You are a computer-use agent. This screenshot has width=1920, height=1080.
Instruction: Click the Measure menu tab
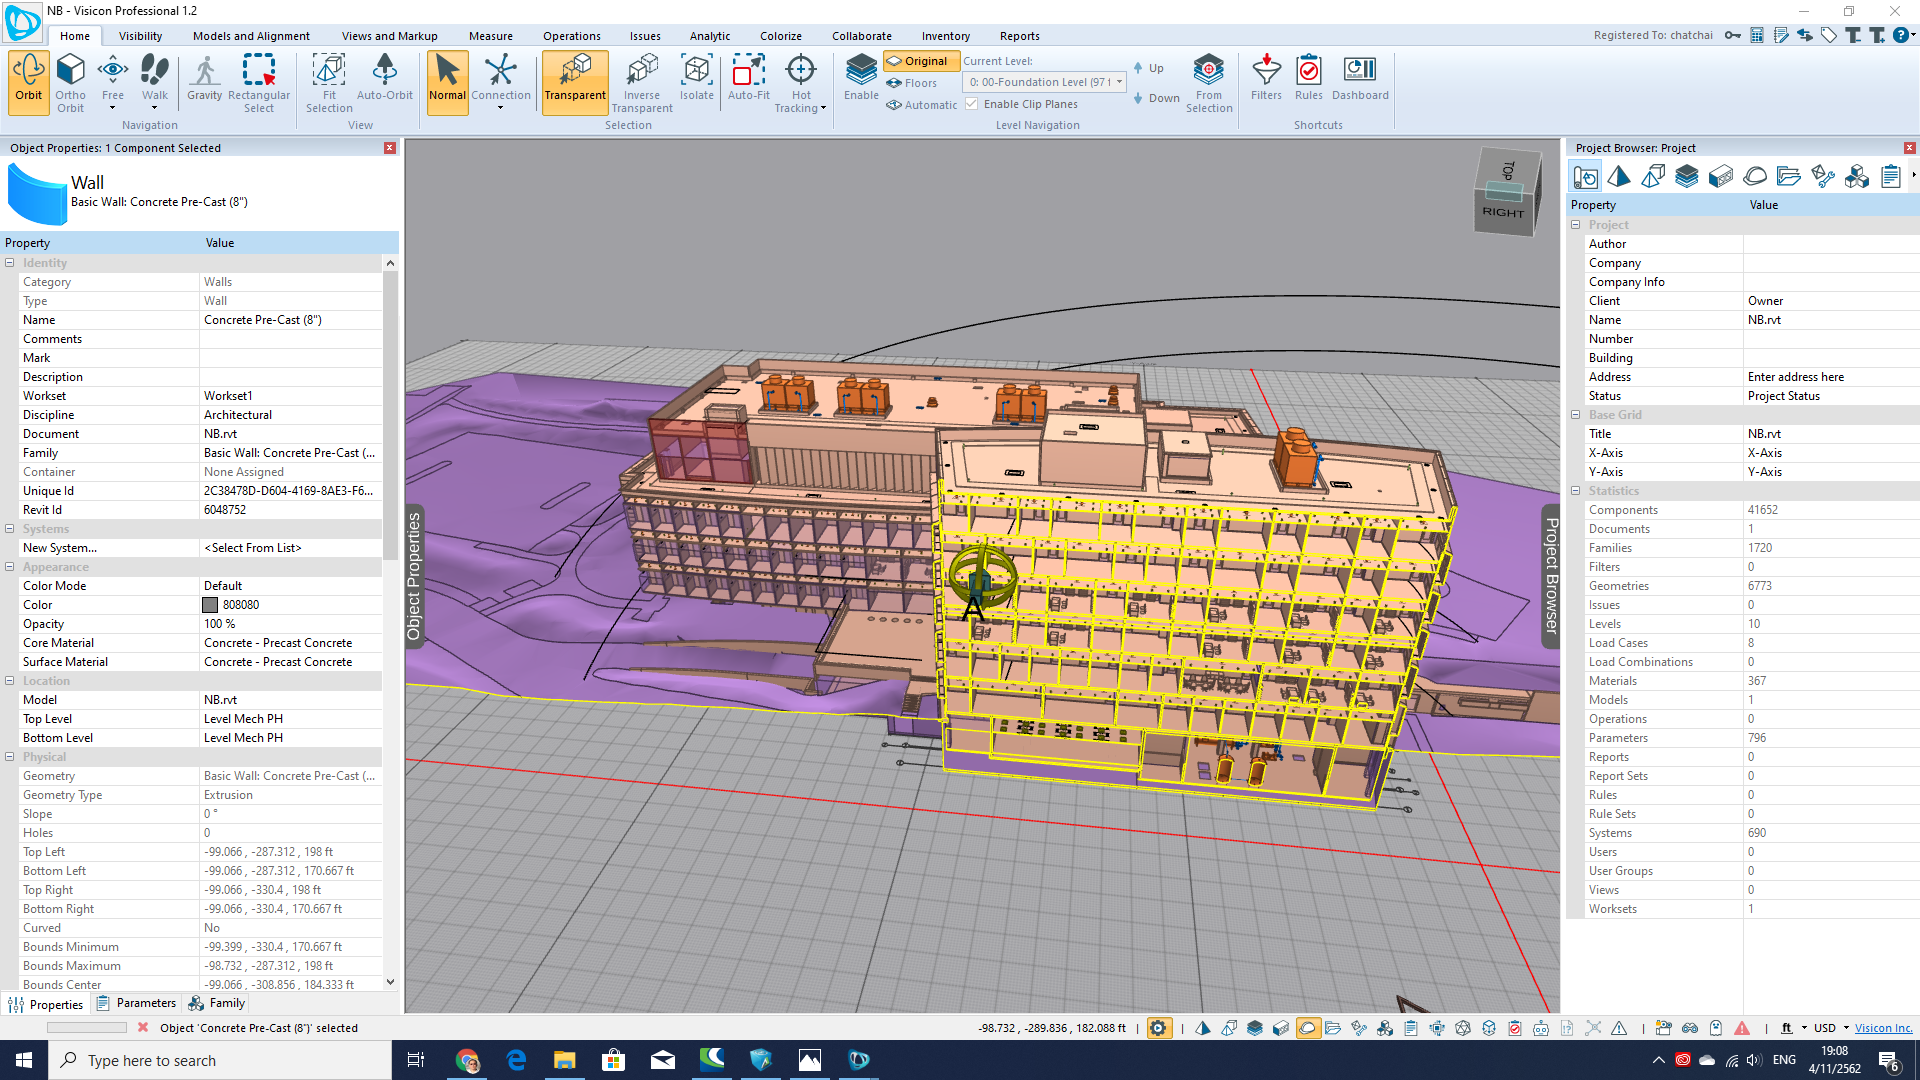(491, 36)
